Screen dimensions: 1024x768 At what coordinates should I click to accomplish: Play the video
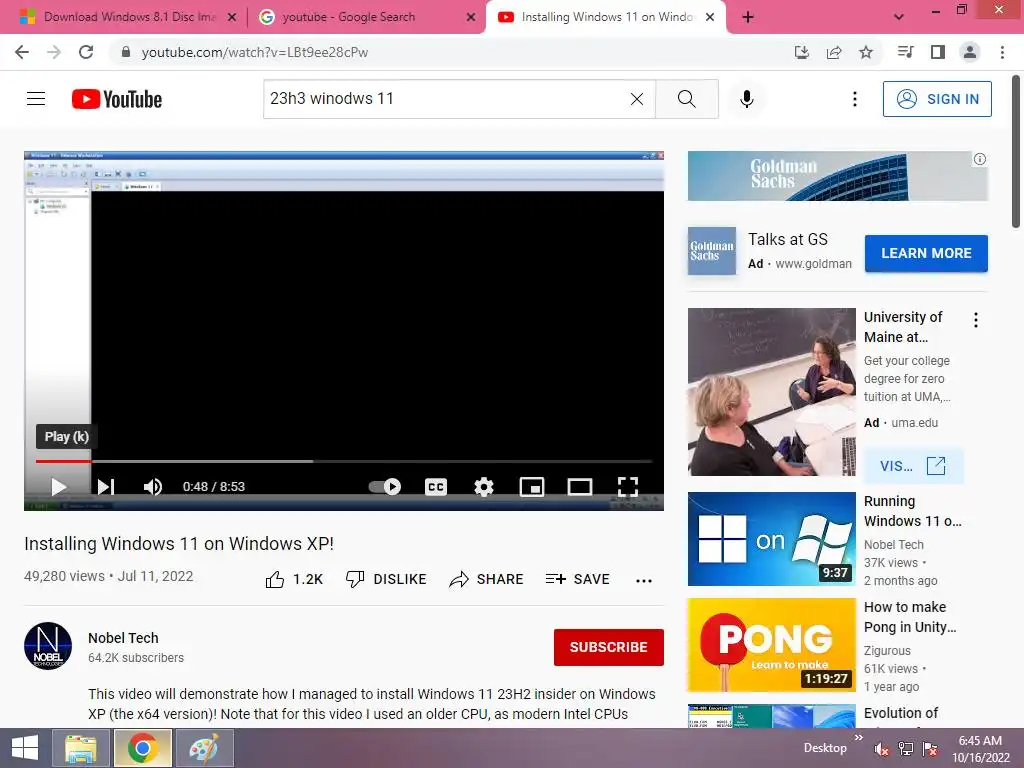click(x=59, y=487)
